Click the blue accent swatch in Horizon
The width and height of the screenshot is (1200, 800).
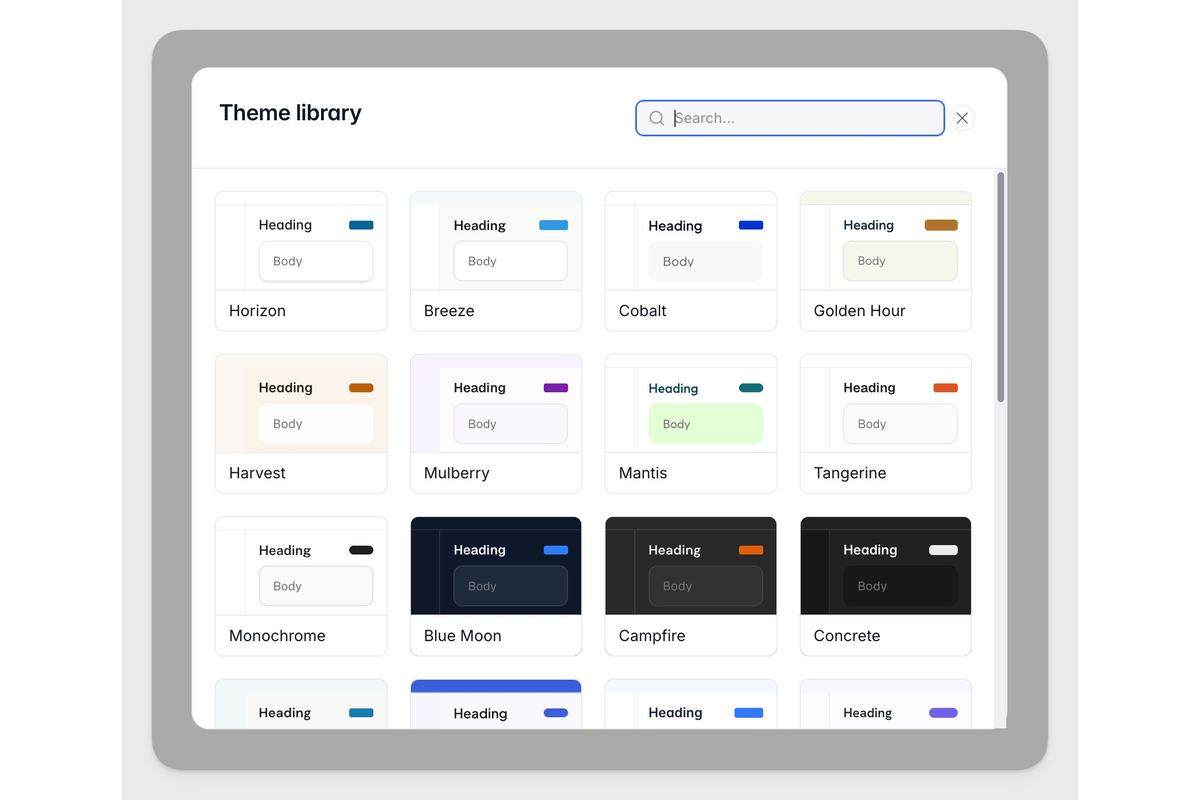[361, 225]
